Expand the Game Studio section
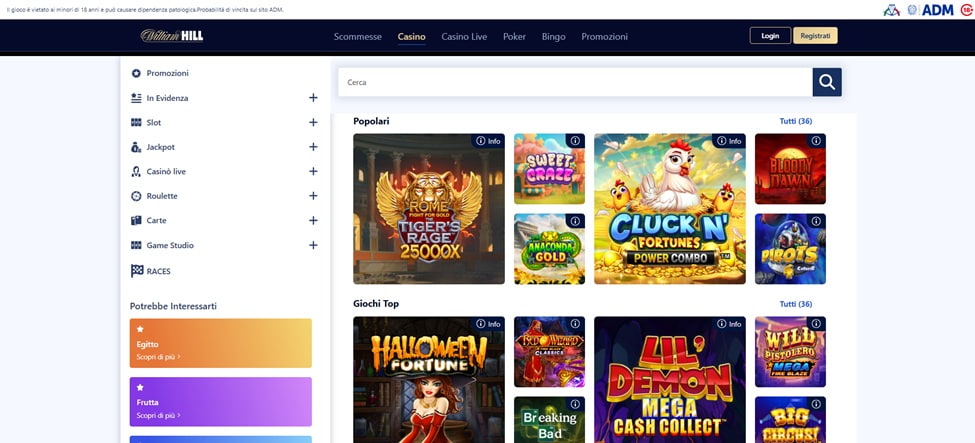 (x=313, y=245)
